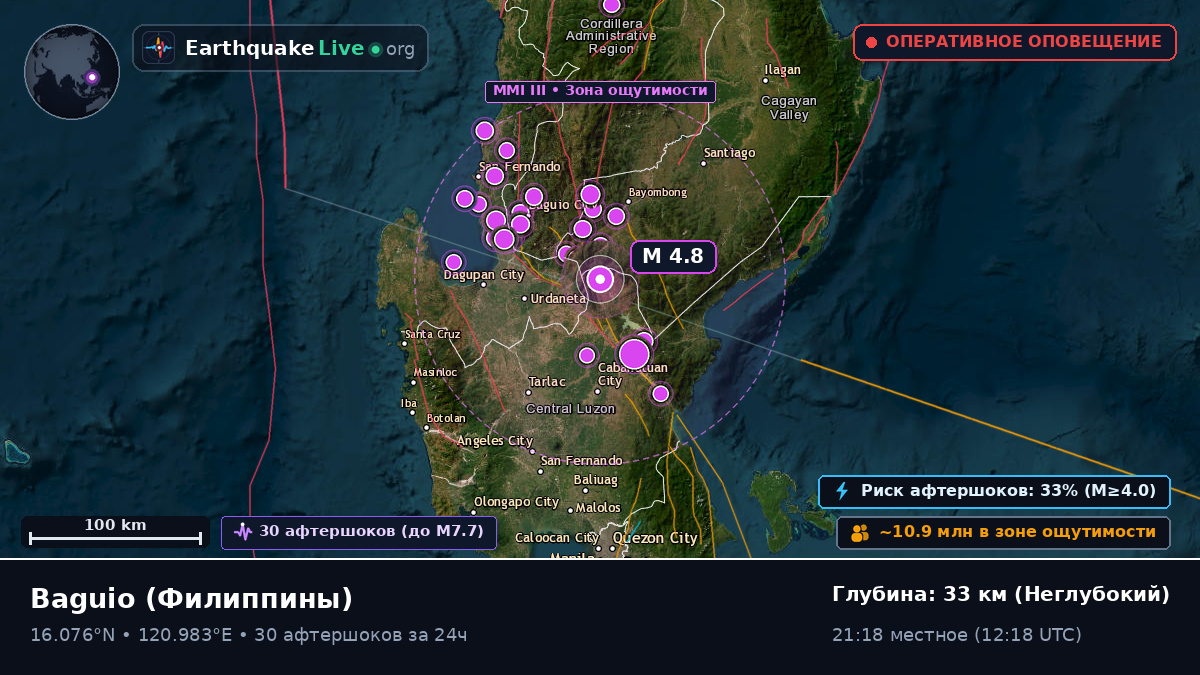Click the people icon on population badge
This screenshot has height=675, width=1200.
tap(860, 533)
